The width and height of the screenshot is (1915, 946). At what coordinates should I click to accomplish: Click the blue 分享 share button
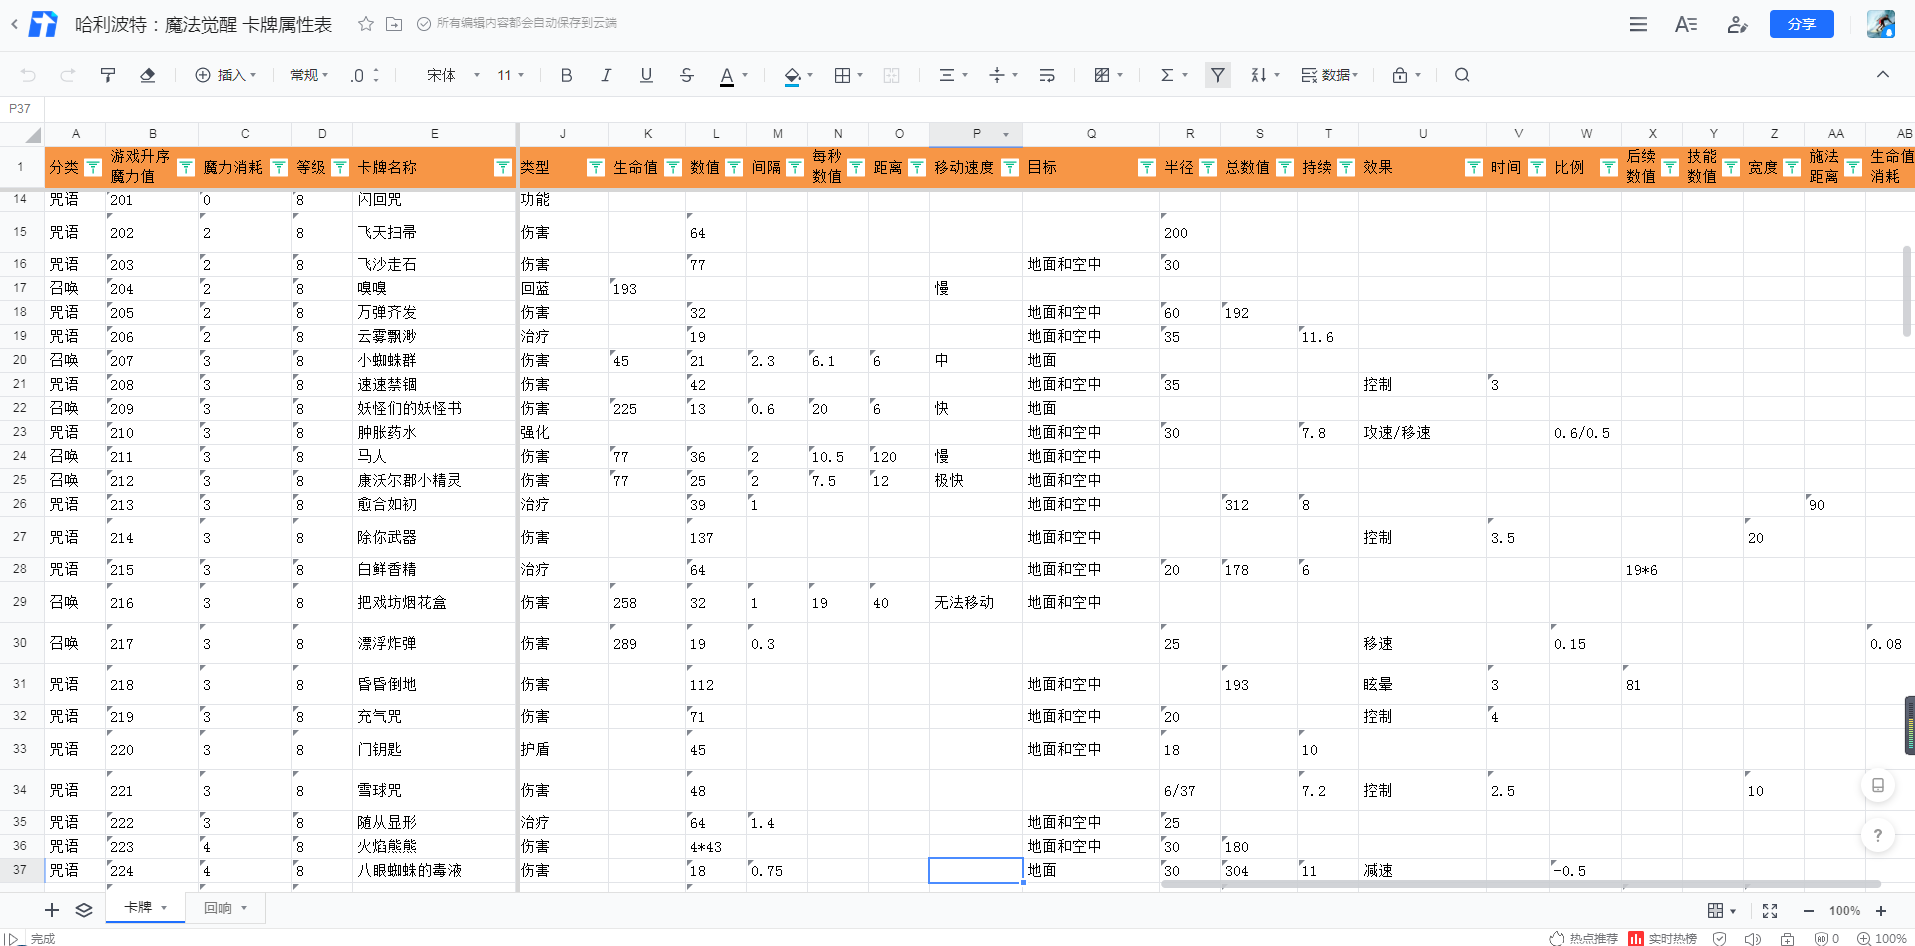pyautogui.click(x=1801, y=24)
